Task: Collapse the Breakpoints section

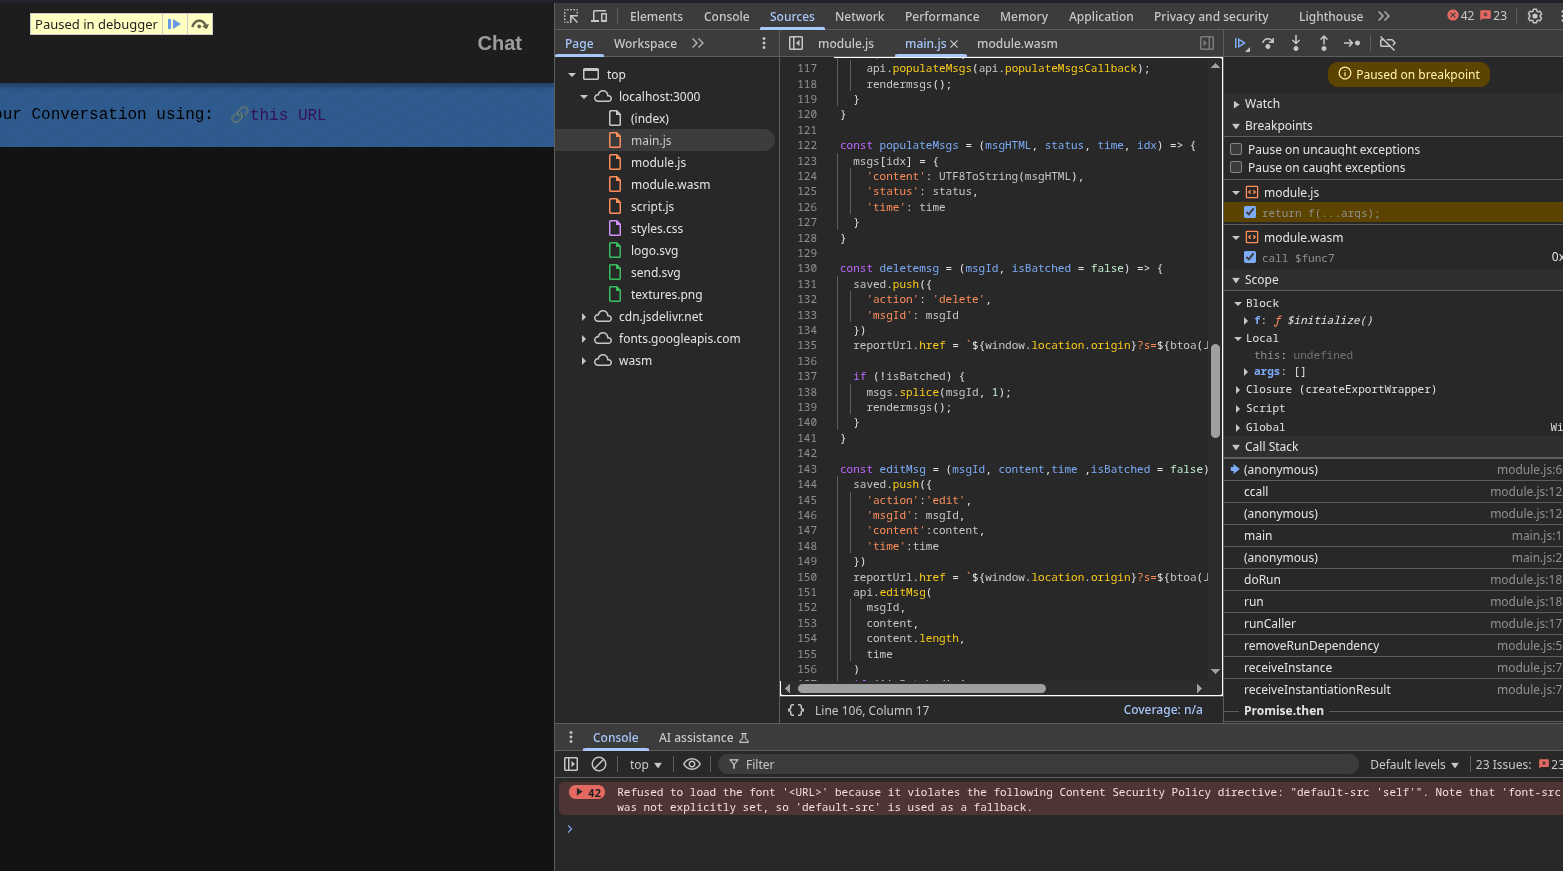Action: tap(1236, 126)
